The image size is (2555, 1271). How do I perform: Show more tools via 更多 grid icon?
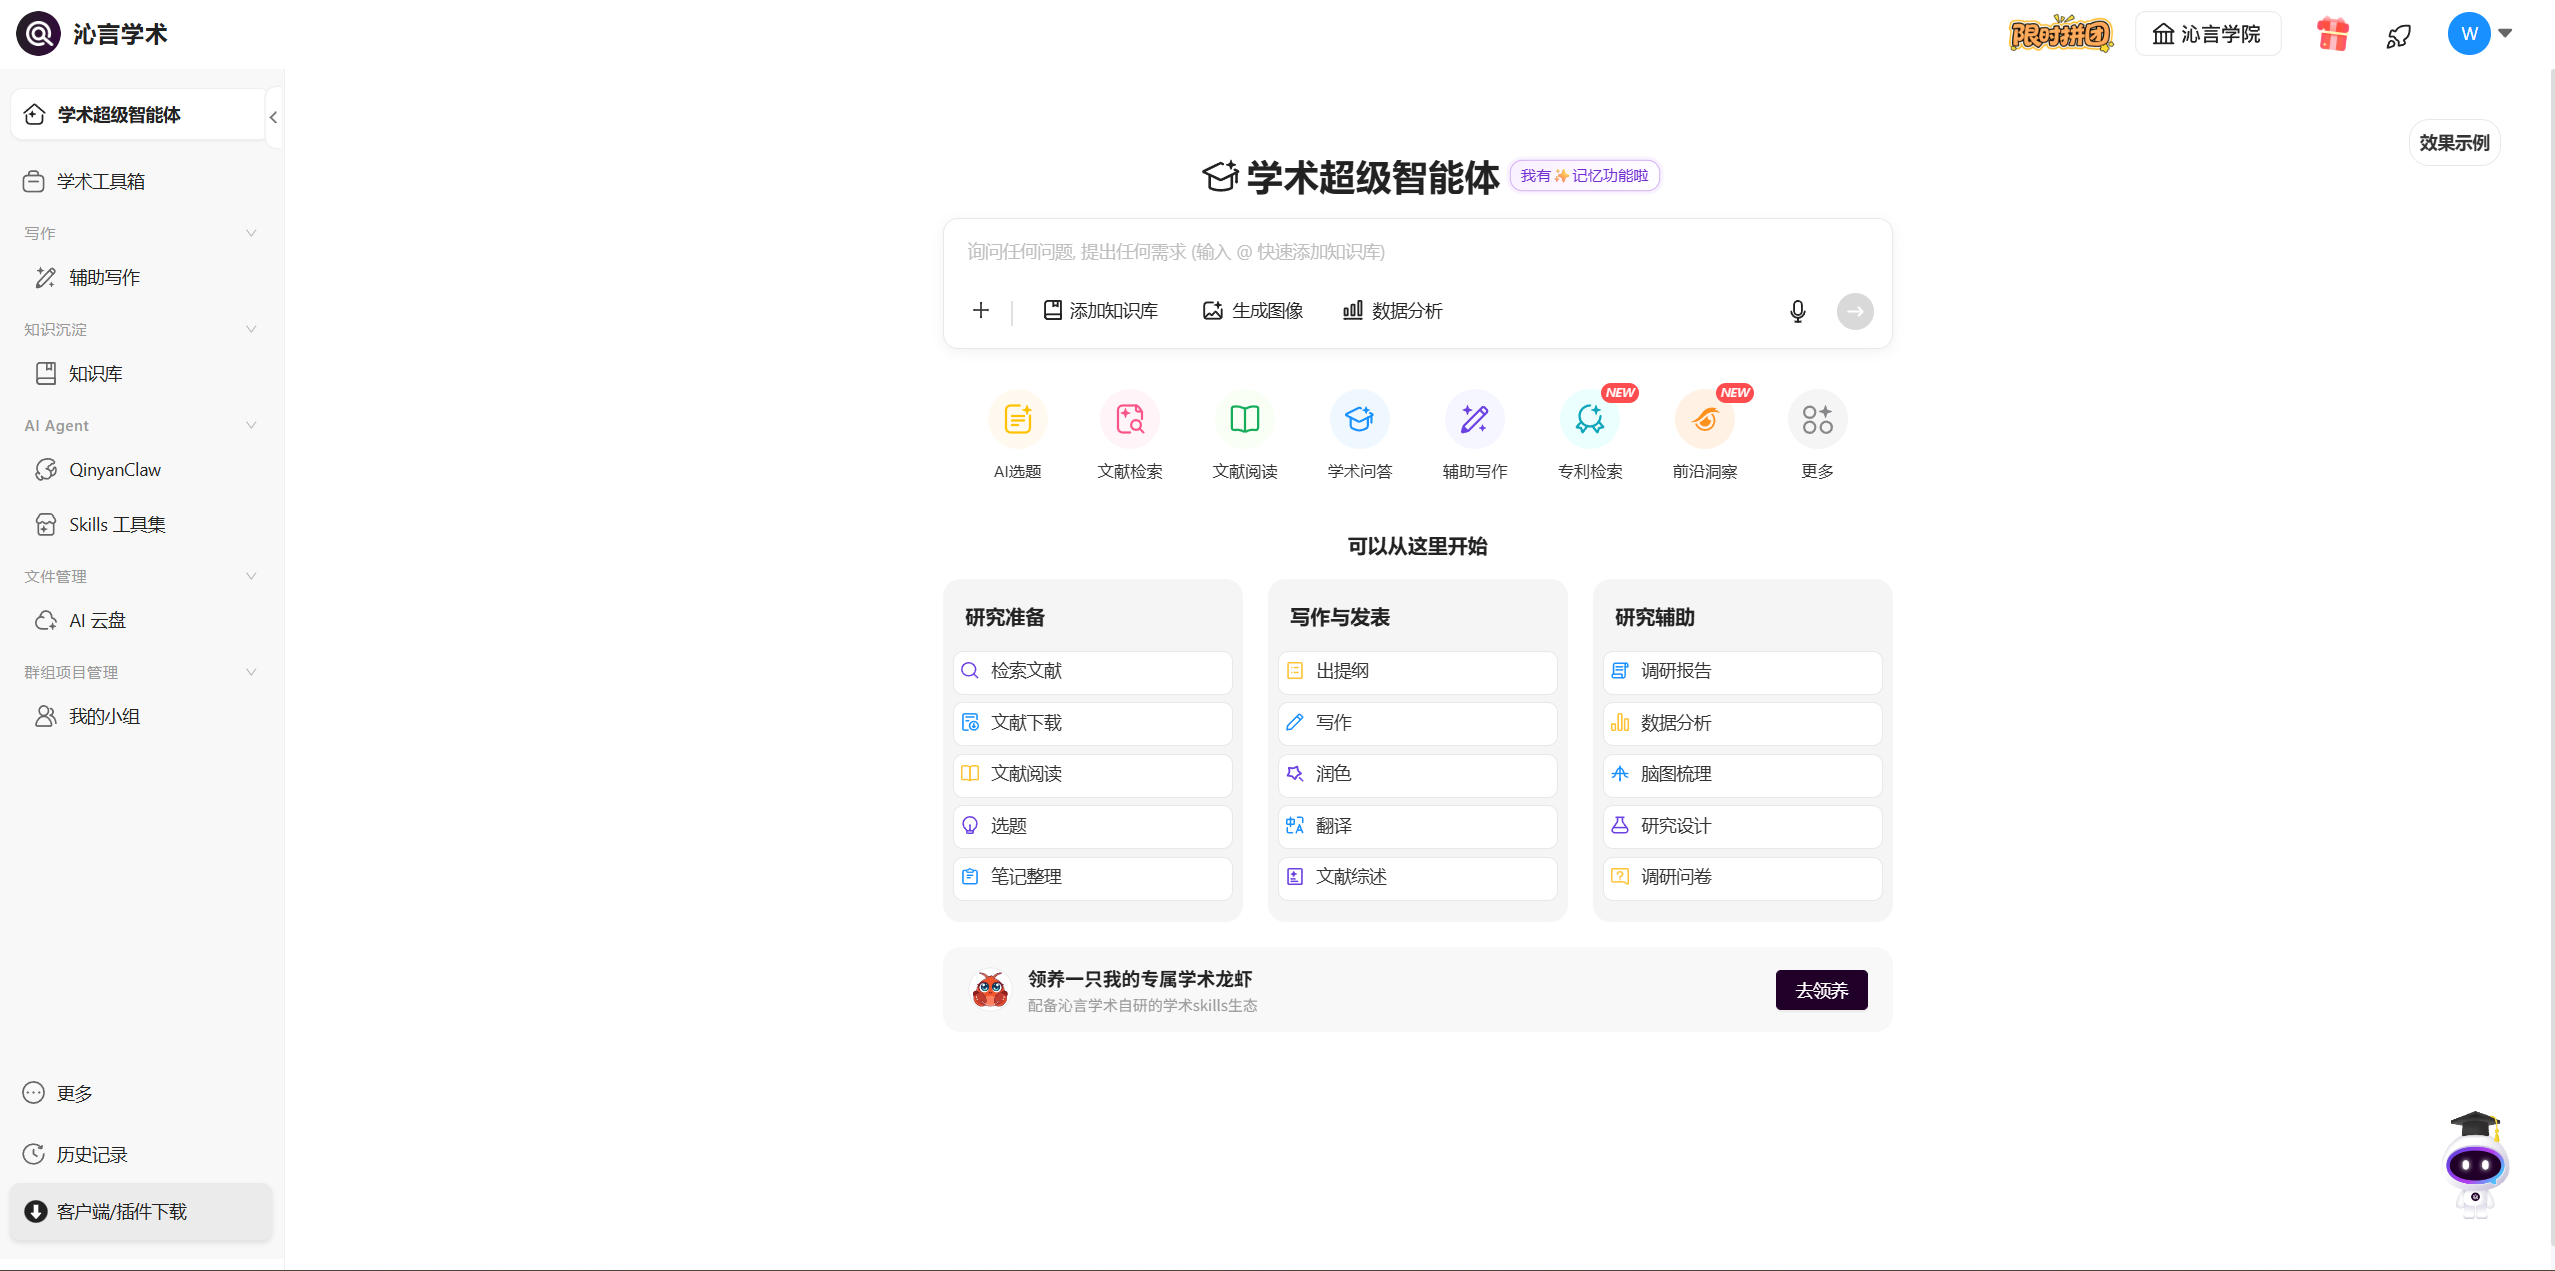[x=1817, y=419]
